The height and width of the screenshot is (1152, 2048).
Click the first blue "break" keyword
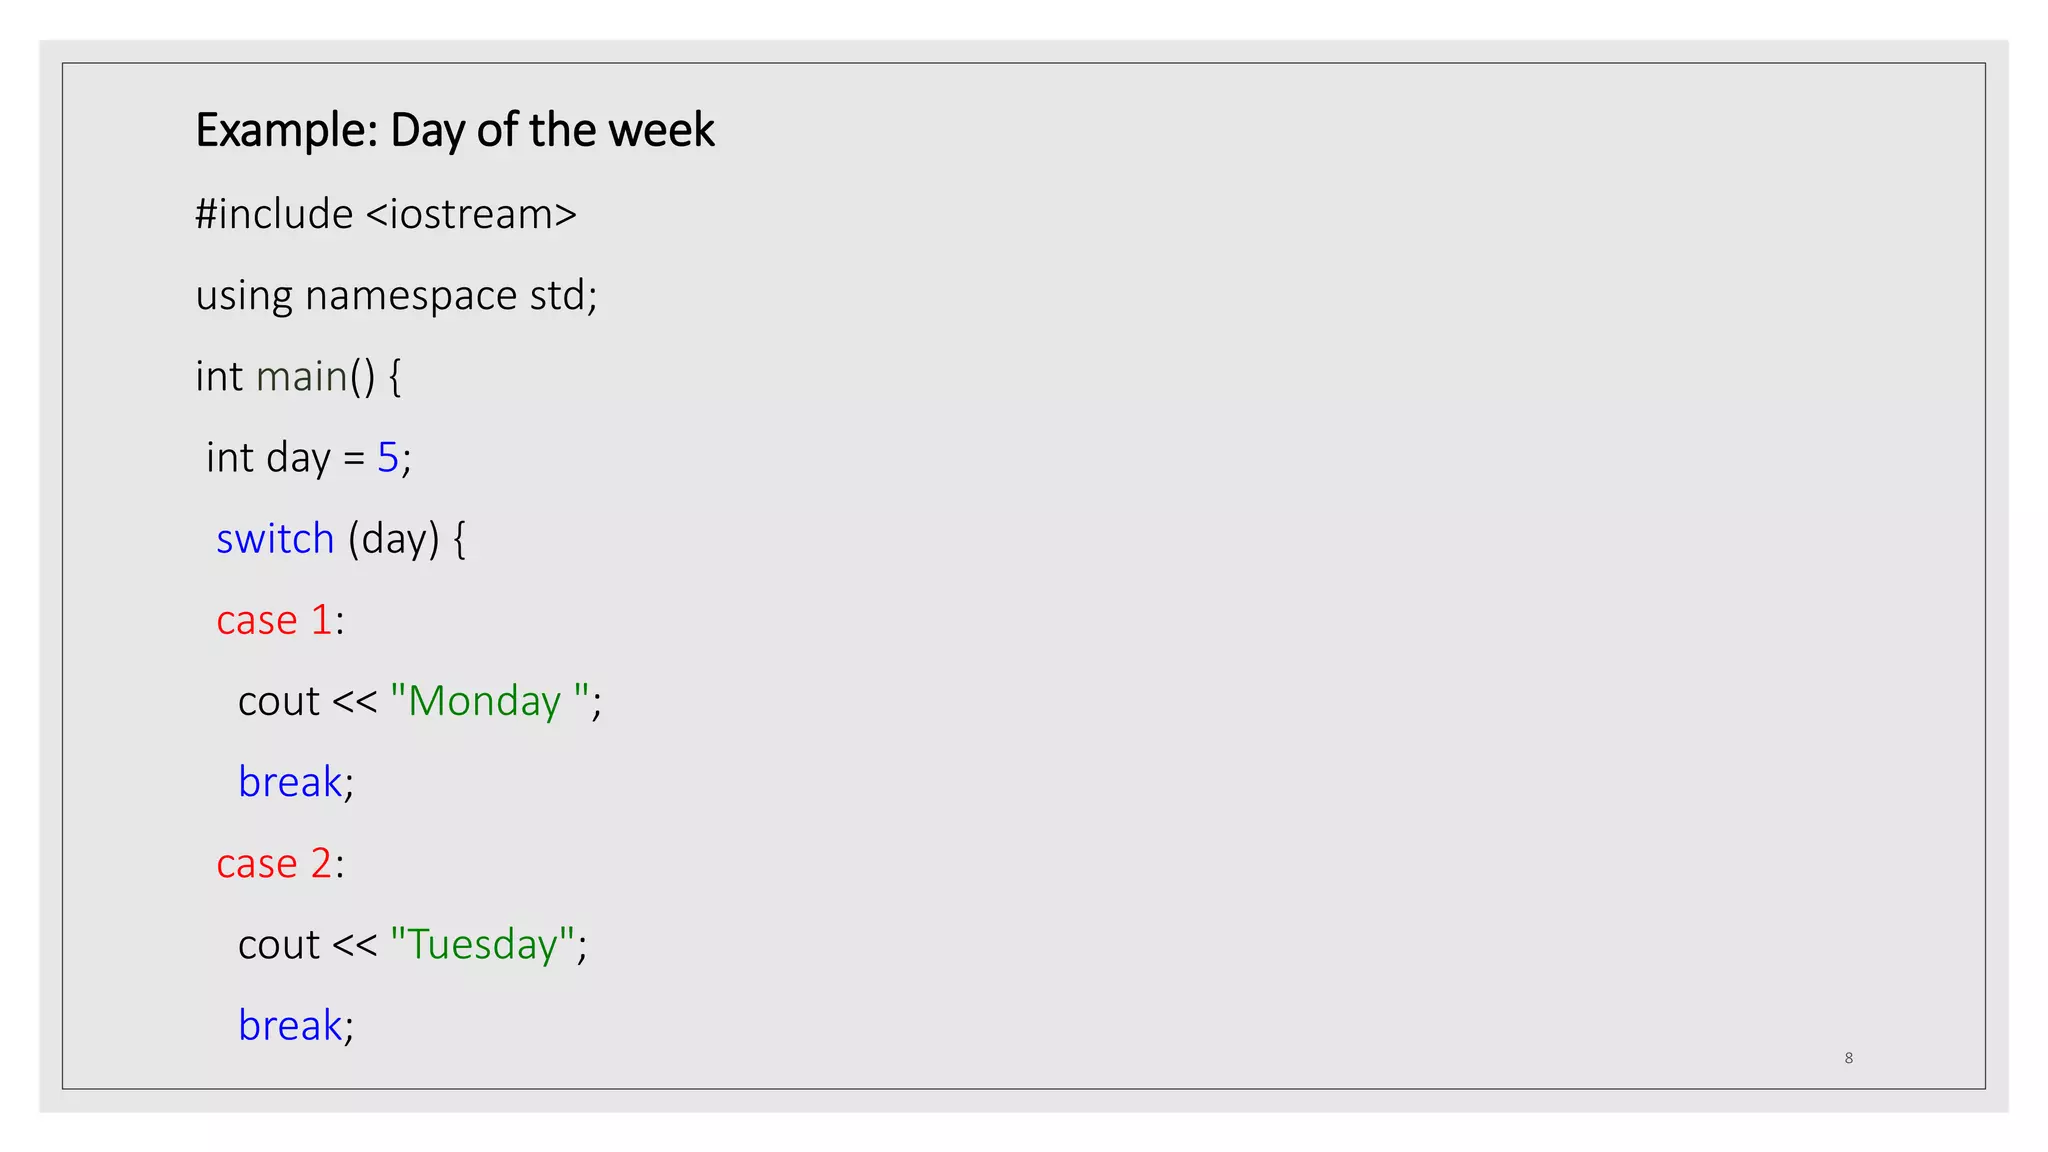290,782
